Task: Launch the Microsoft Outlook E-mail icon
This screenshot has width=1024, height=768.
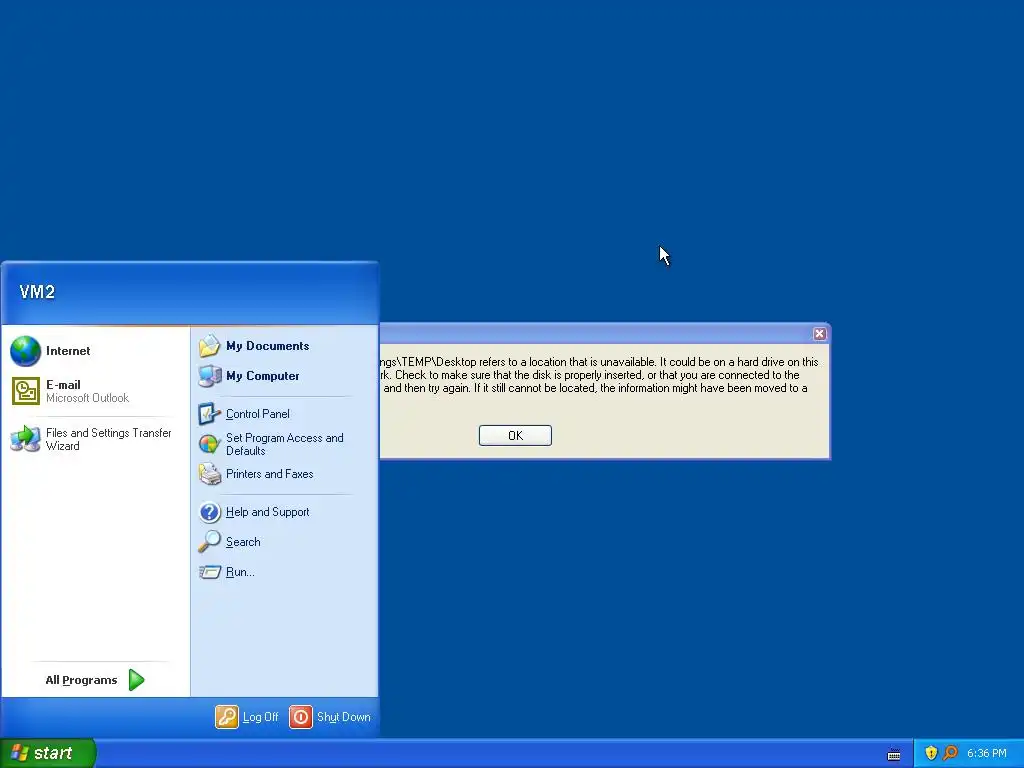Action: tap(25, 391)
